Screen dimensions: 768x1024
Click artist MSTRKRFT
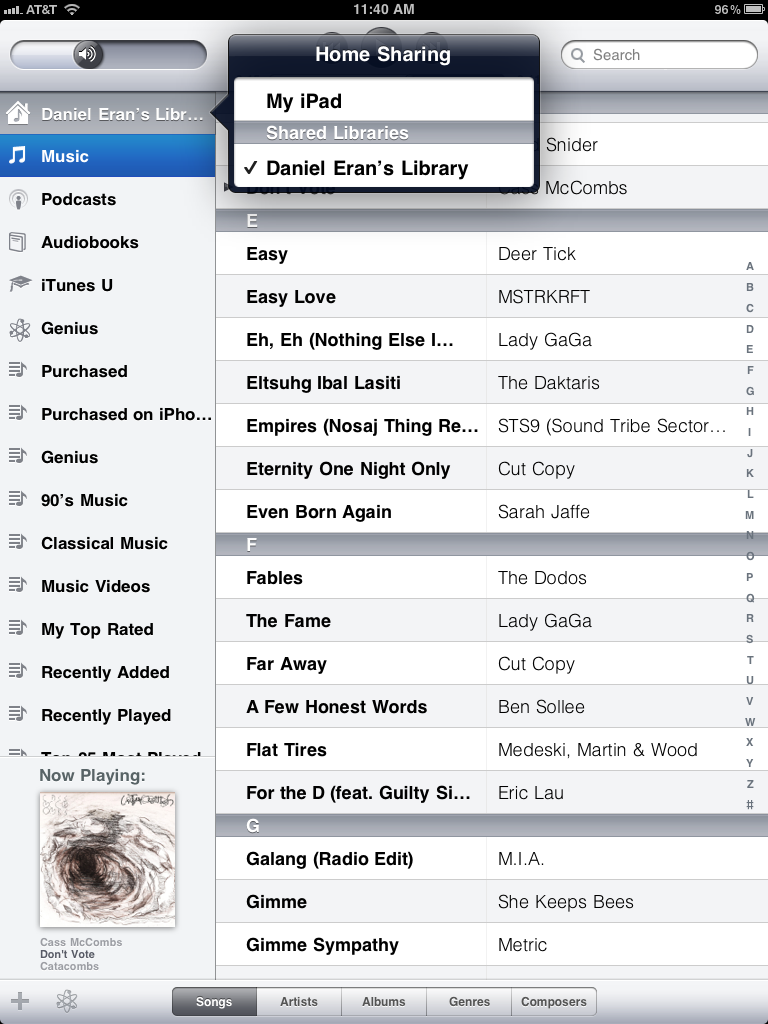(x=543, y=296)
